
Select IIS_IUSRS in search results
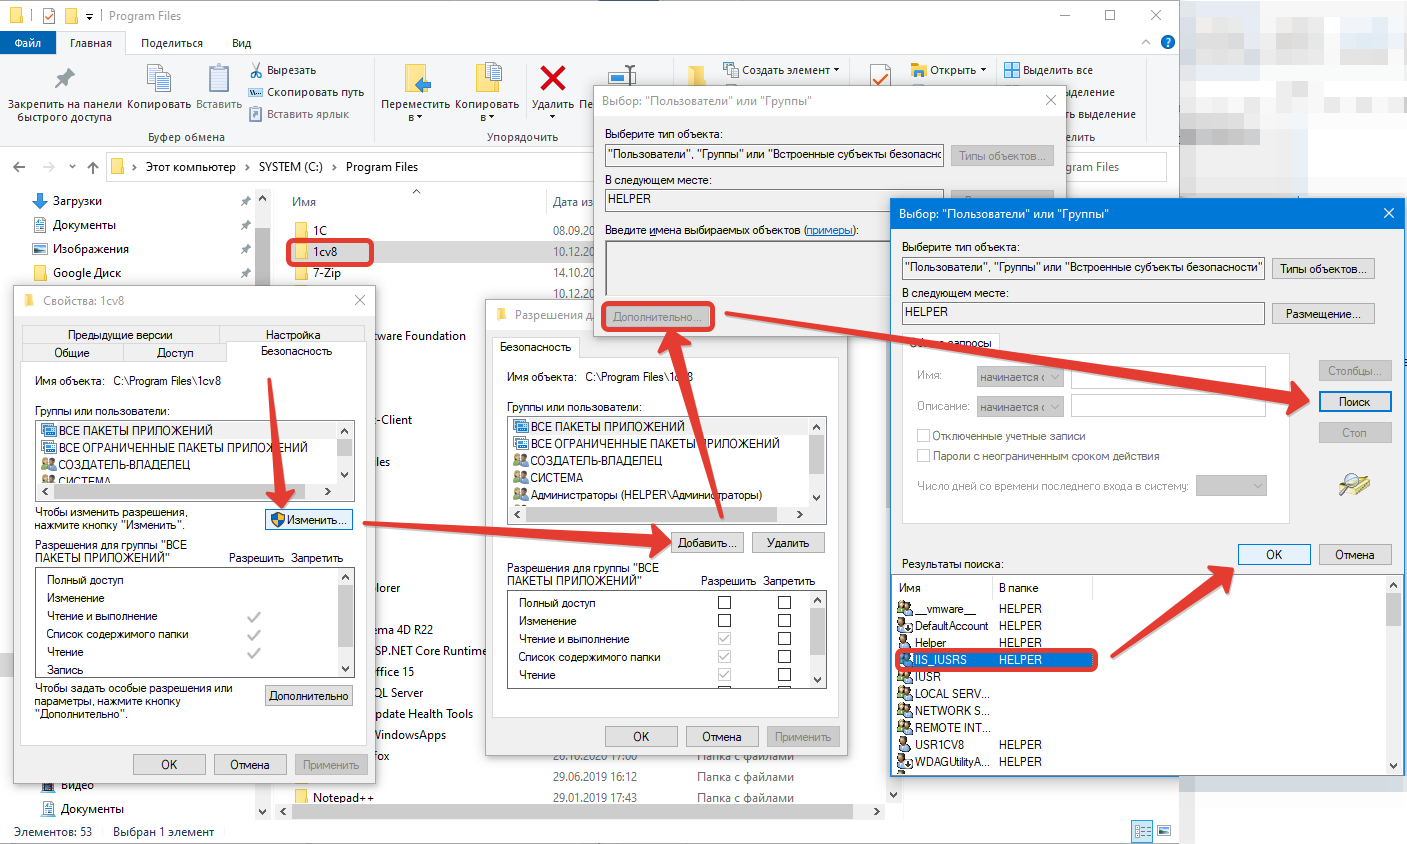pyautogui.click(x=941, y=660)
